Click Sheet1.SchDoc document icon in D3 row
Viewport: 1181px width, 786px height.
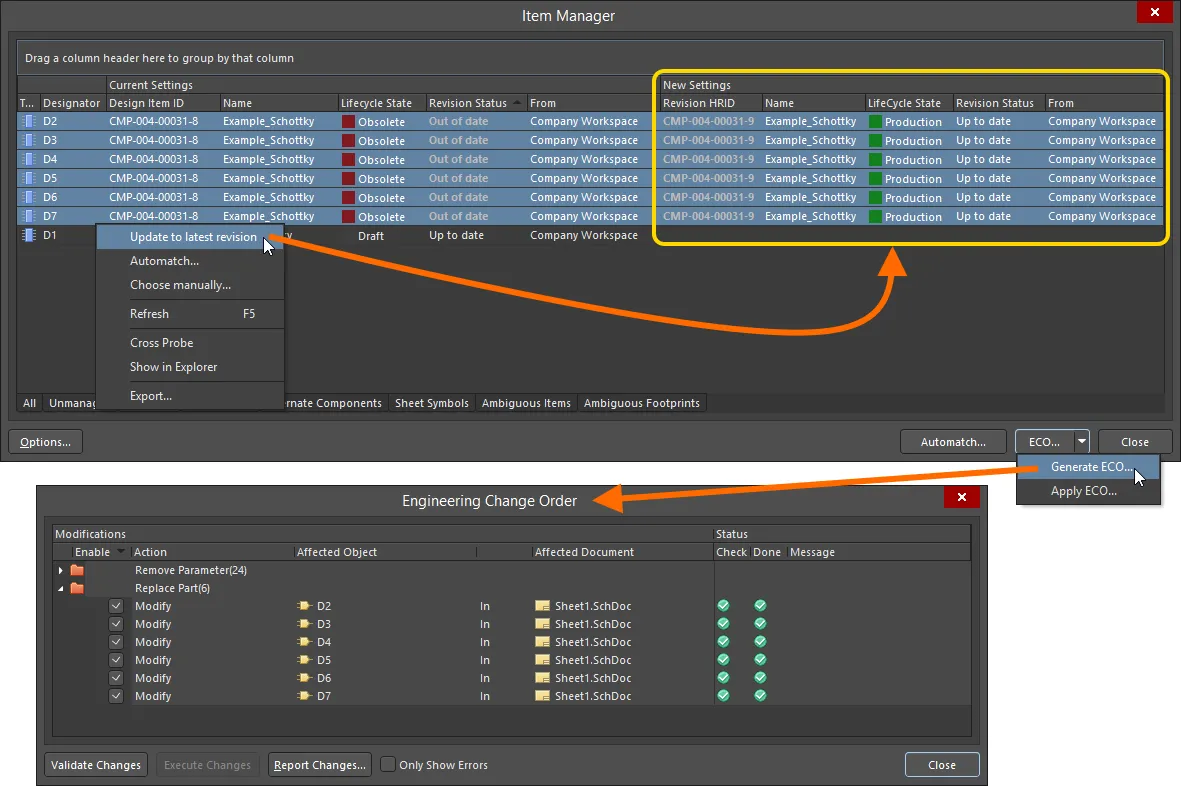(542, 624)
